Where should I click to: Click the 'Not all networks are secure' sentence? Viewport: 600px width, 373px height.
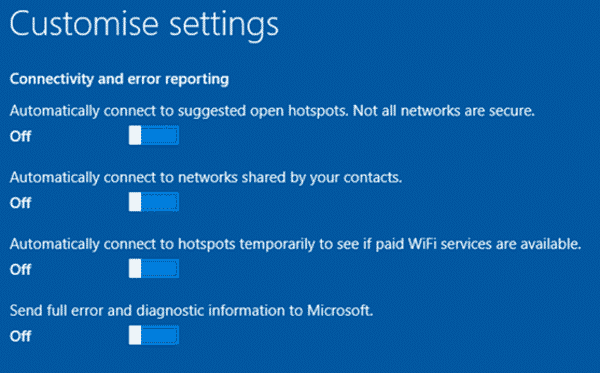point(443,111)
